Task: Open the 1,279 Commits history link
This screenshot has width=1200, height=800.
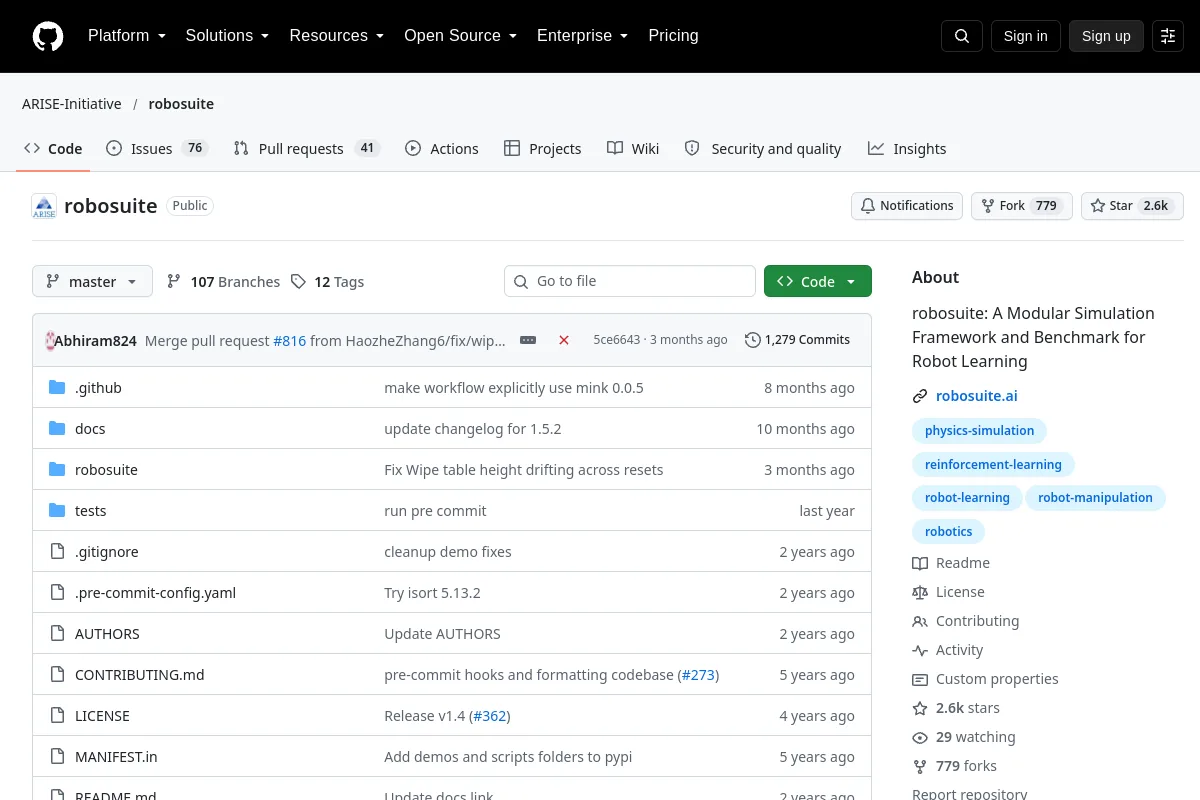Action: click(x=797, y=340)
